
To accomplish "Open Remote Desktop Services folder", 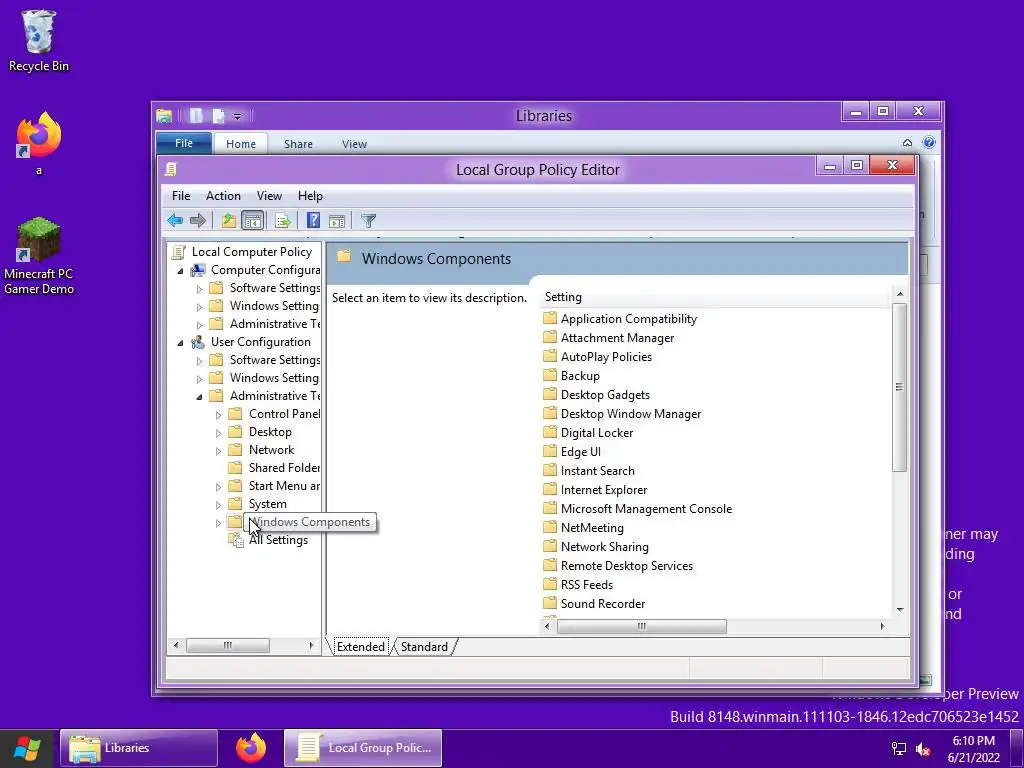I will click(618, 566).
